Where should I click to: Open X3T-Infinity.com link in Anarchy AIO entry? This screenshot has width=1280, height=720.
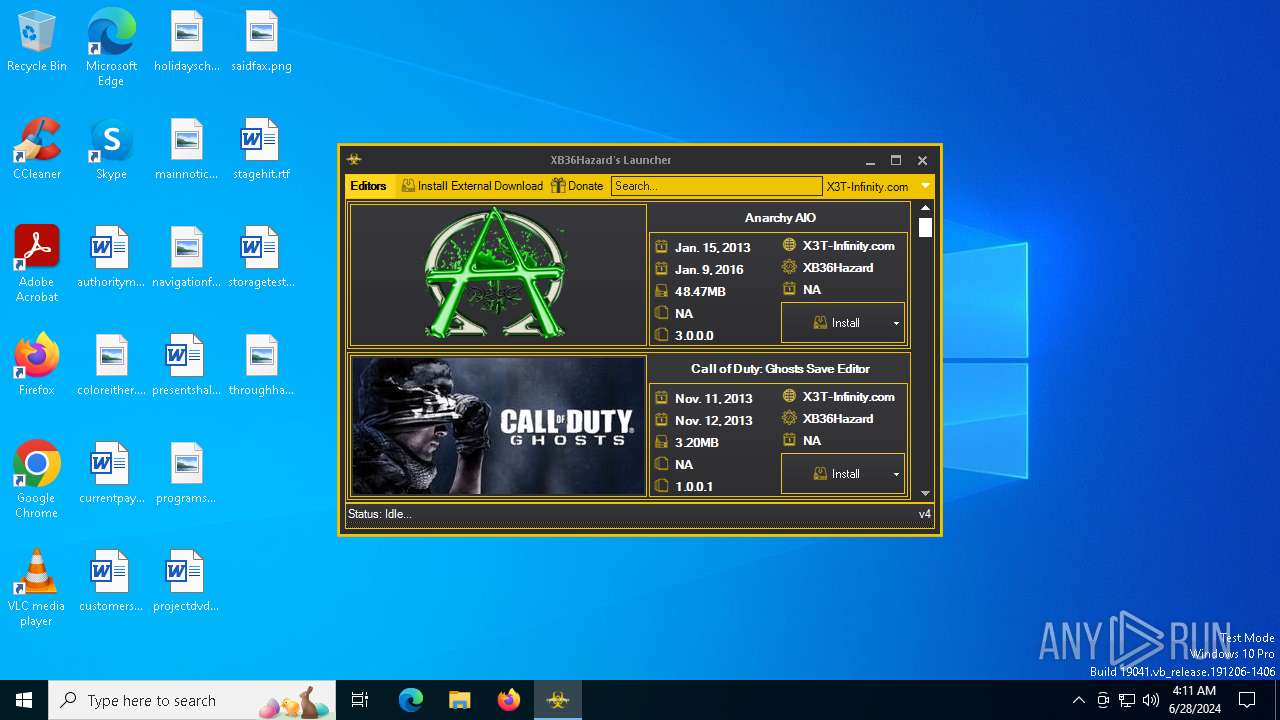(848, 246)
